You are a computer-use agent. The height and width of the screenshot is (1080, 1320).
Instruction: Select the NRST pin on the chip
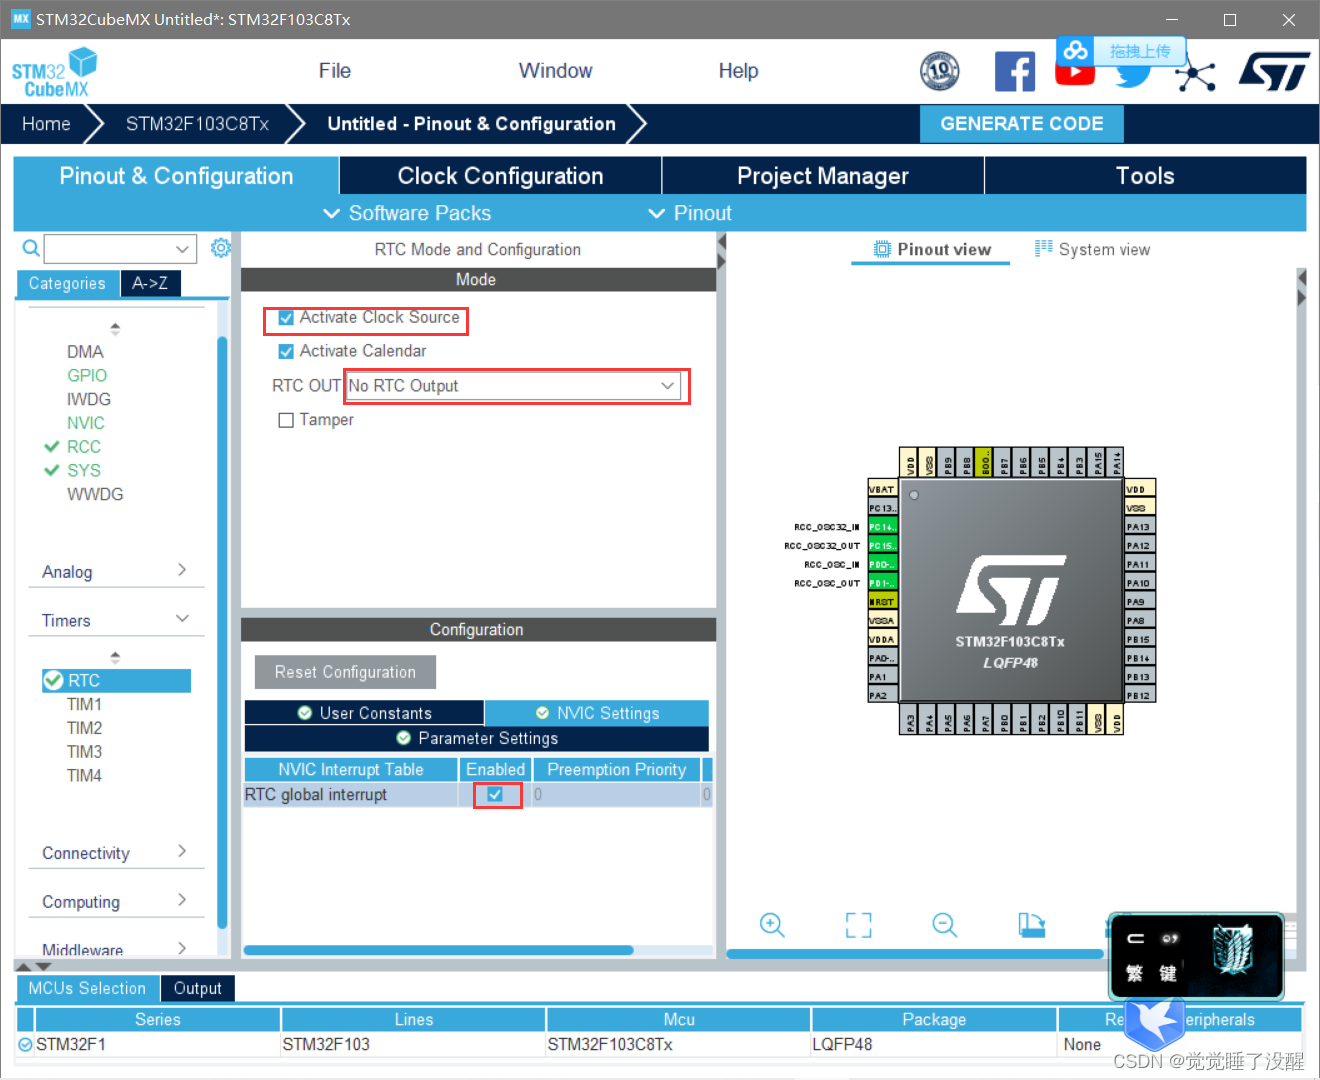tap(882, 602)
